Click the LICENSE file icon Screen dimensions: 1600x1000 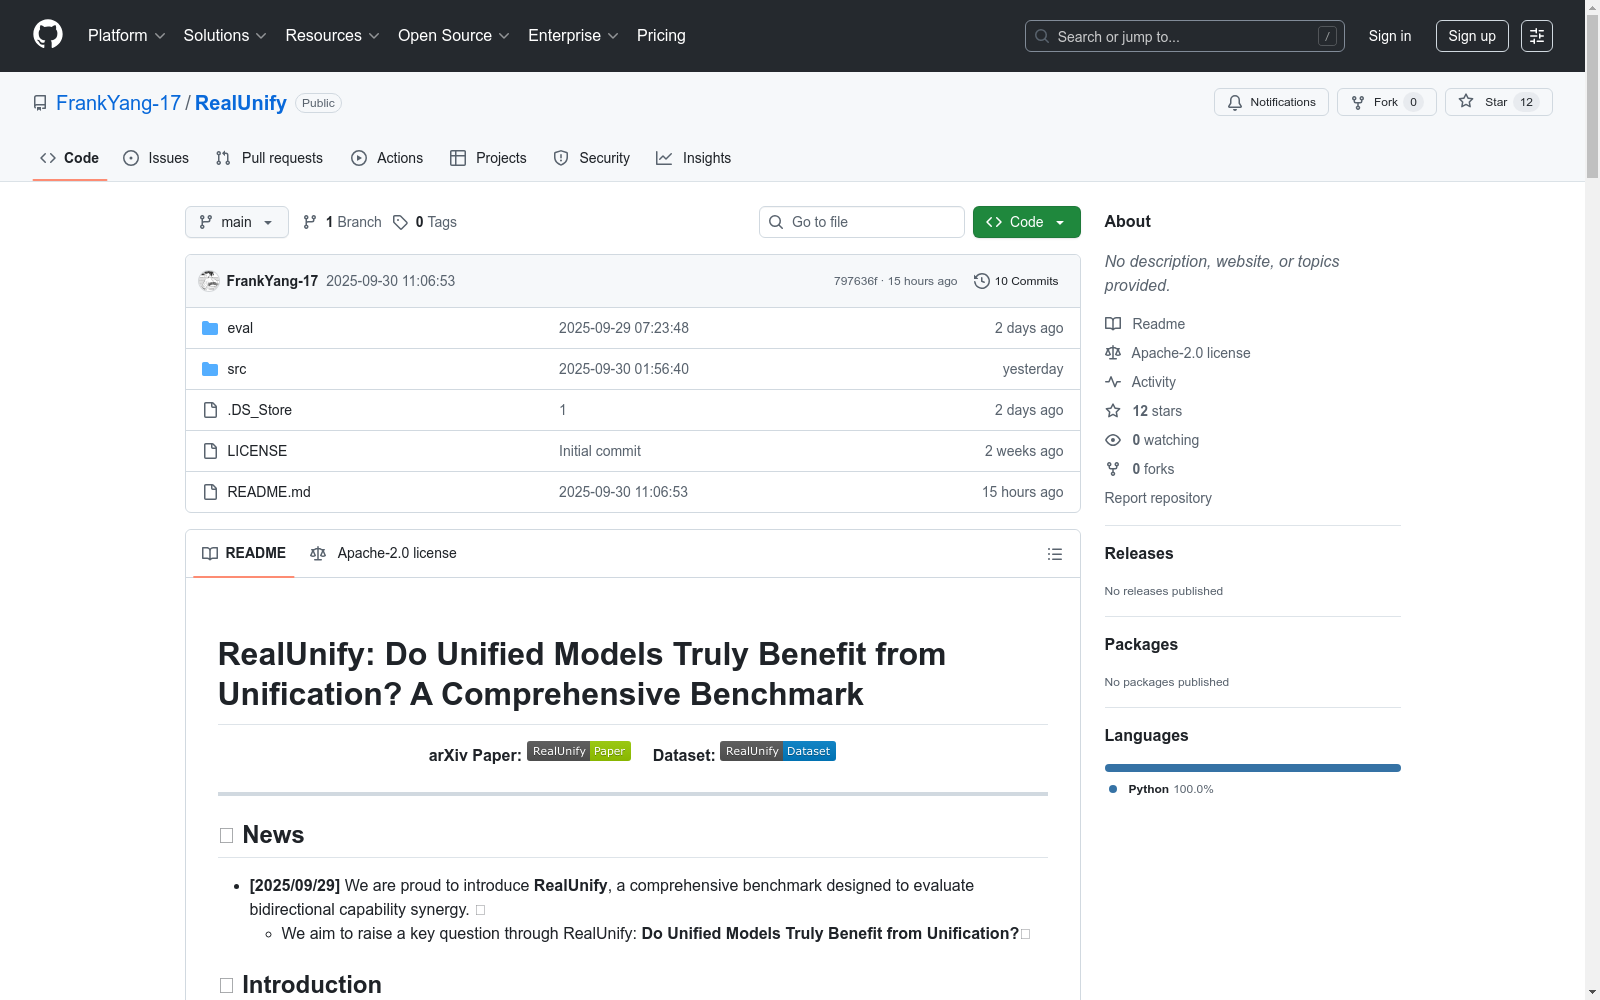point(210,451)
